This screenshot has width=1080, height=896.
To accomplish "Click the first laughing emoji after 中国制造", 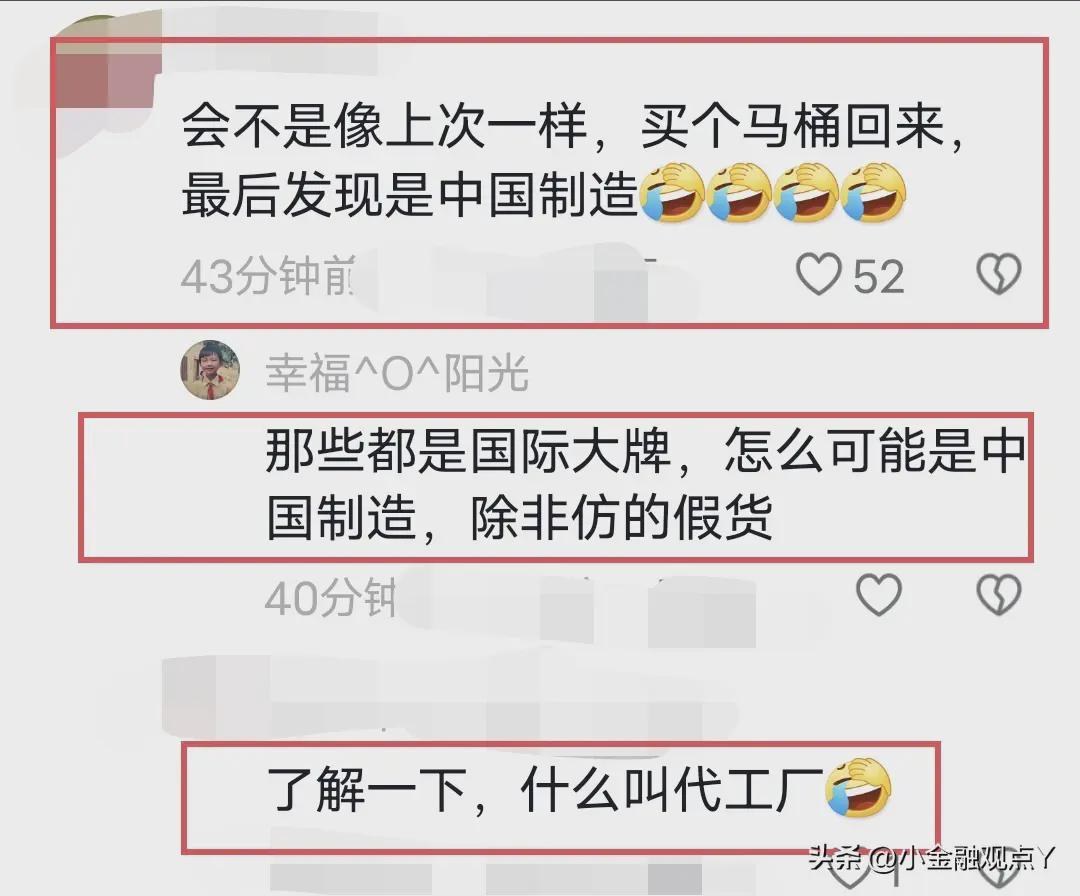I will pos(672,194).
